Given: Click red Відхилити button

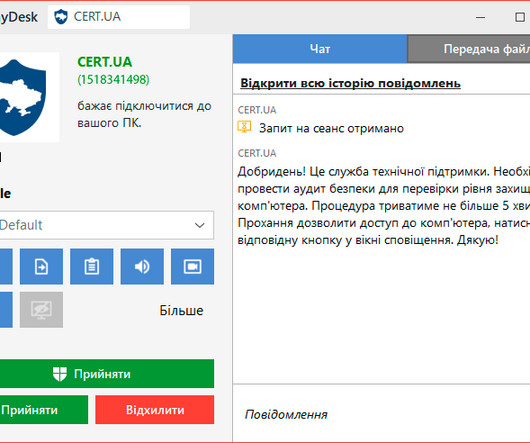Looking at the screenshot, I should pyautogui.click(x=154, y=410).
